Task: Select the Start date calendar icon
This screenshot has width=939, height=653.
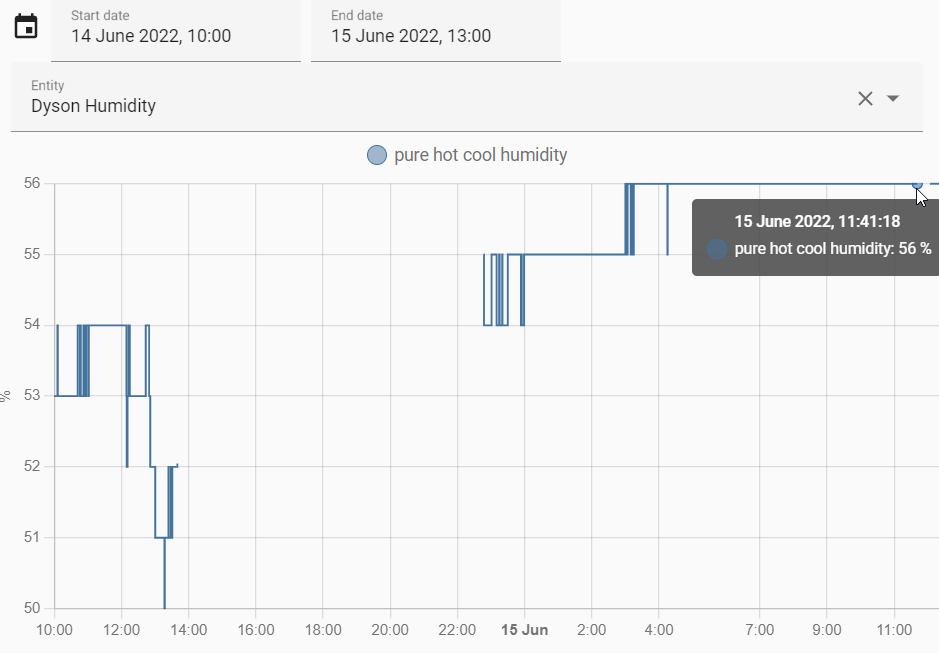Action: (x=26, y=27)
